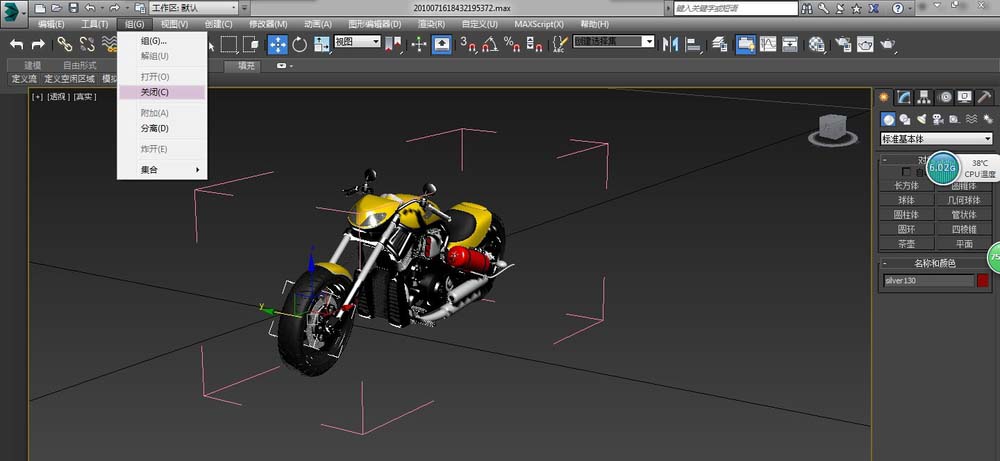The image size is (1000, 461).
Task: Open the Material Editor sphere icon
Action: click(x=817, y=44)
